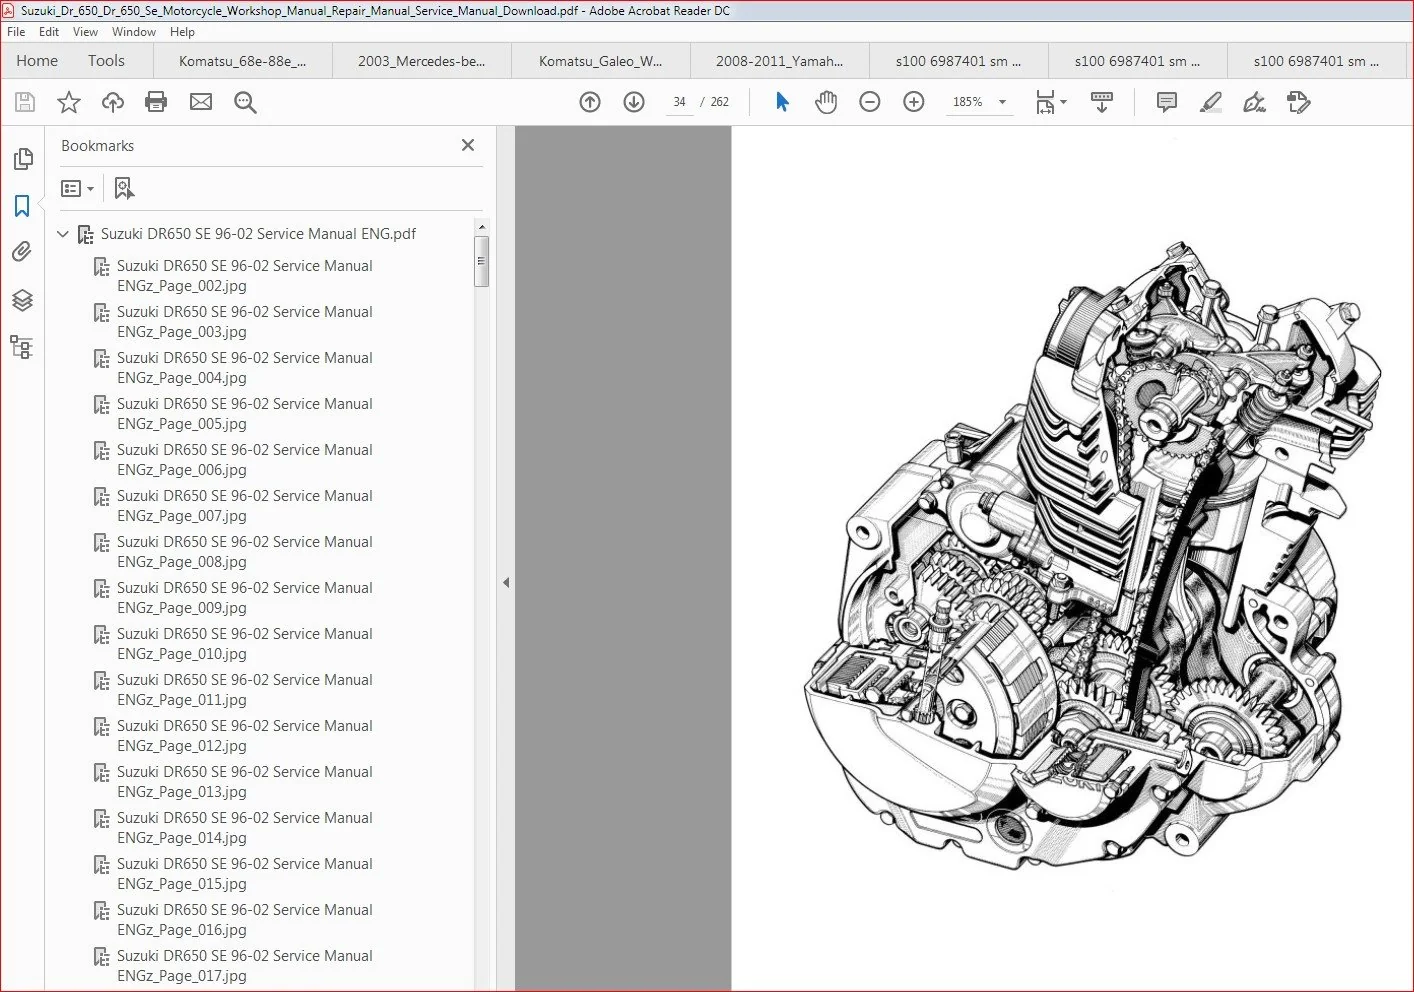Toggle the Bookmarks side panel icon
Screen dimensions: 1414x992
(x=22, y=206)
